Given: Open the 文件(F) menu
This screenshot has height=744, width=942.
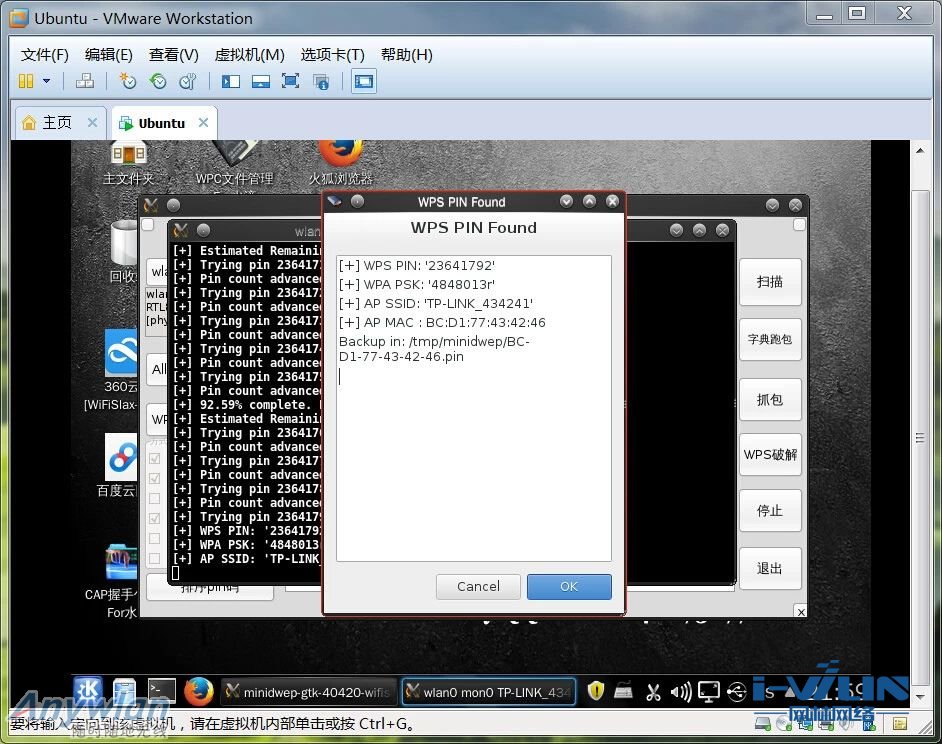Looking at the screenshot, I should click(44, 55).
